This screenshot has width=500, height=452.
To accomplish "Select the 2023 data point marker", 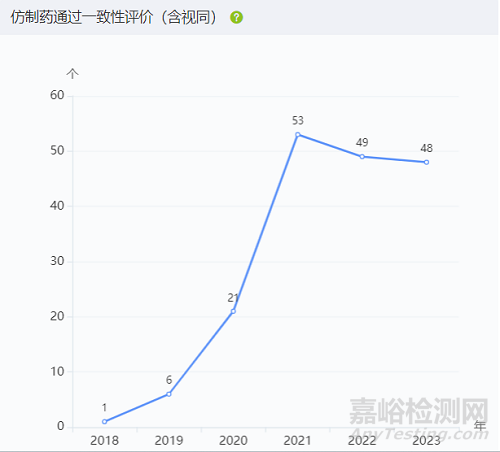I will (x=426, y=162).
